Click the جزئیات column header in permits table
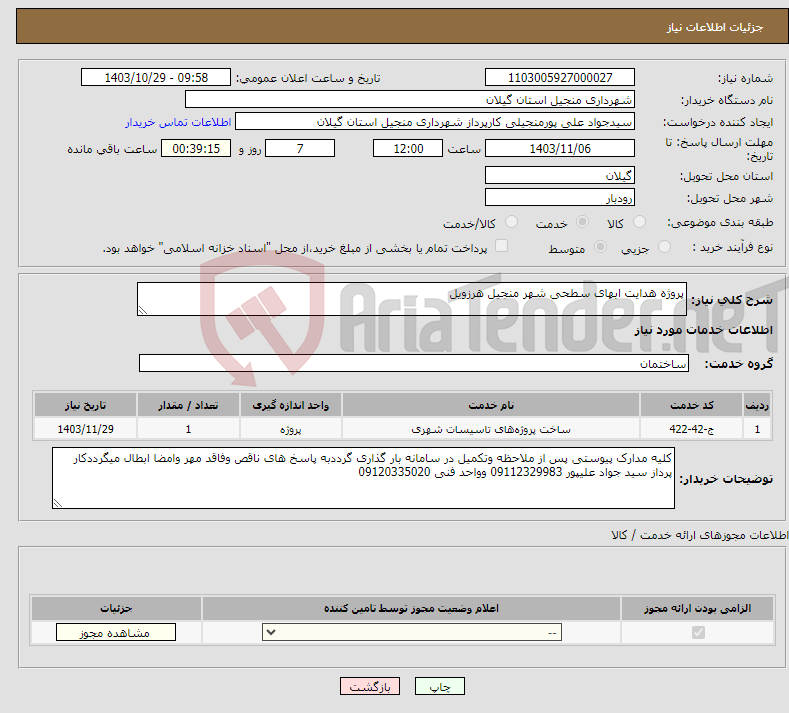Screen dimensions: 789x713 (116, 608)
